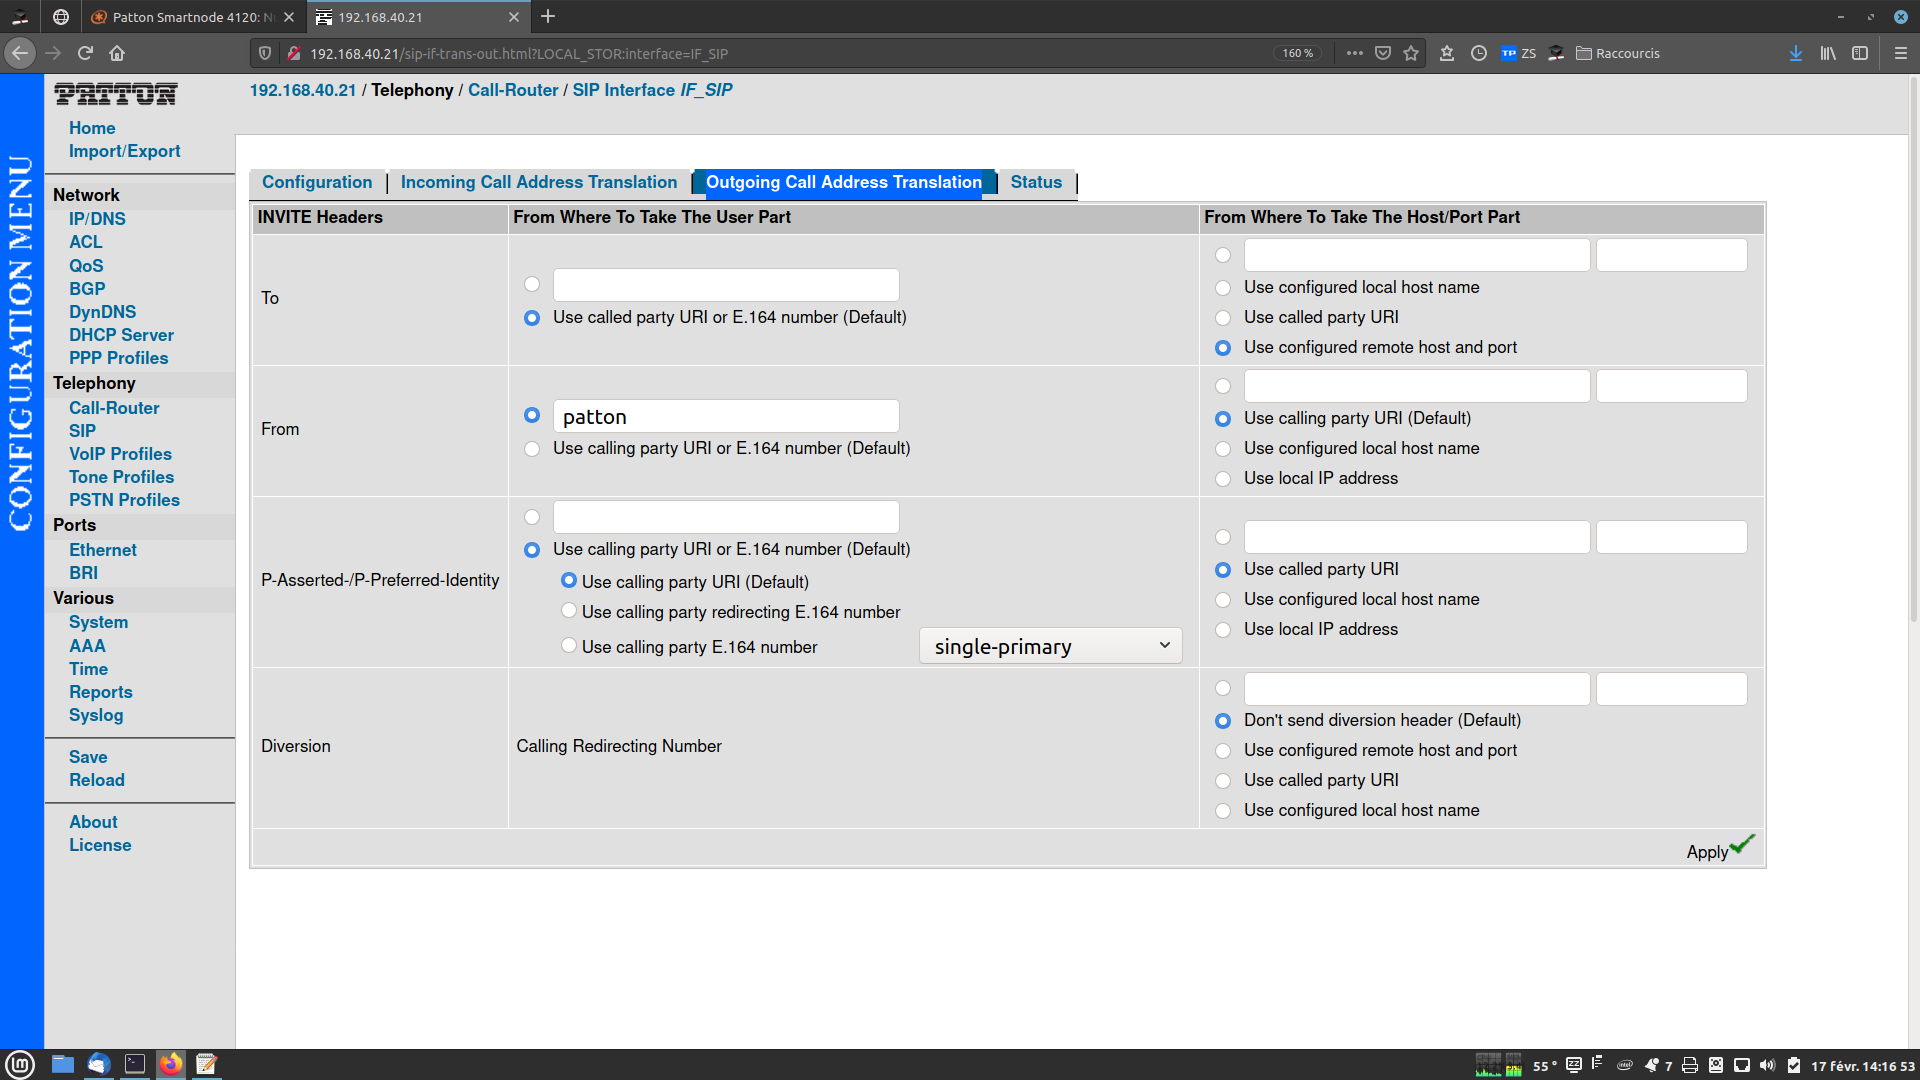Viewport: 1920px width, 1080px height.
Task: Select 'Don't send diversion header (Default)' radio
Action: pos(1223,721)
